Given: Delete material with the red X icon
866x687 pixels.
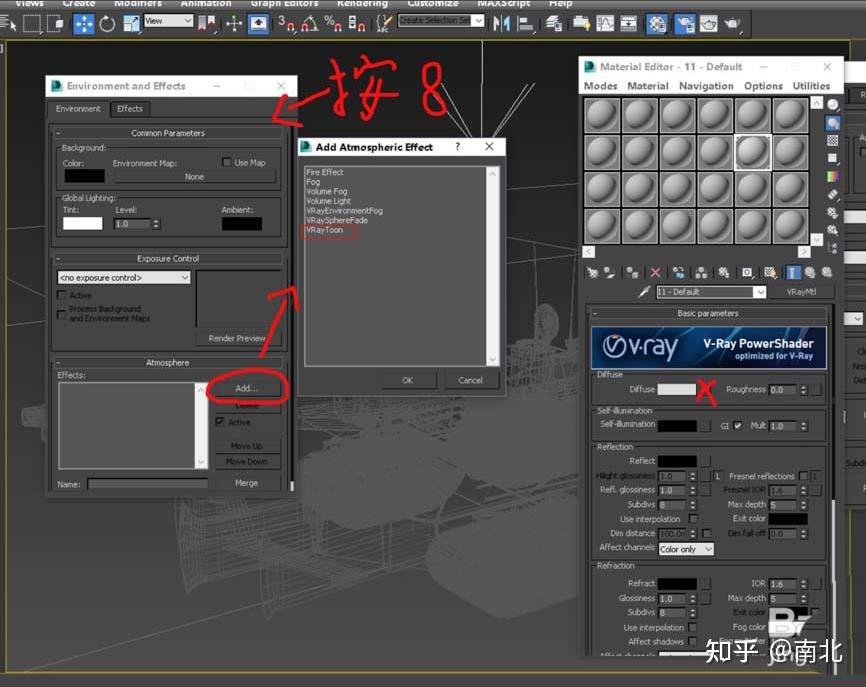Looking at the screenshot, I should (655, 271).
